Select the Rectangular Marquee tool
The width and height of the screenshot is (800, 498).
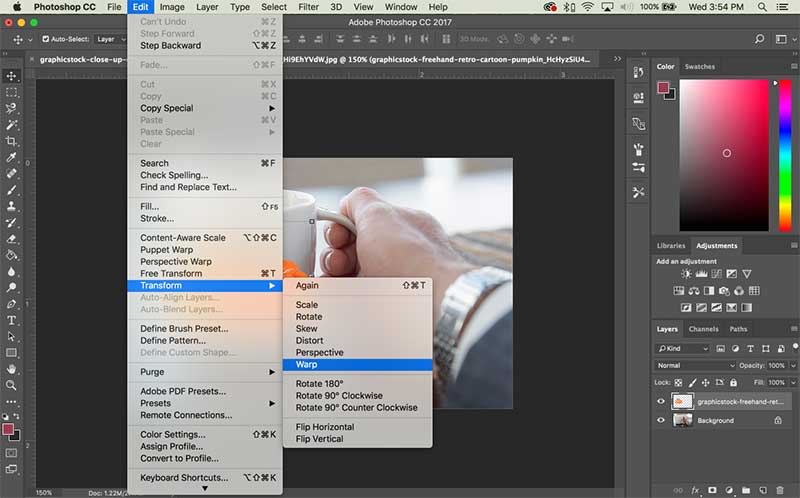(x=11, y=92)
